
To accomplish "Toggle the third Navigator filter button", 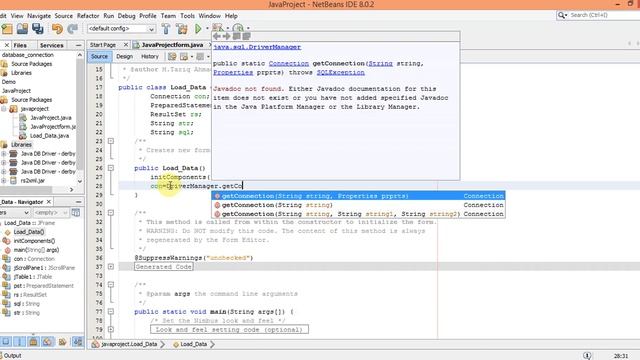I will click(x=33, y=342).
